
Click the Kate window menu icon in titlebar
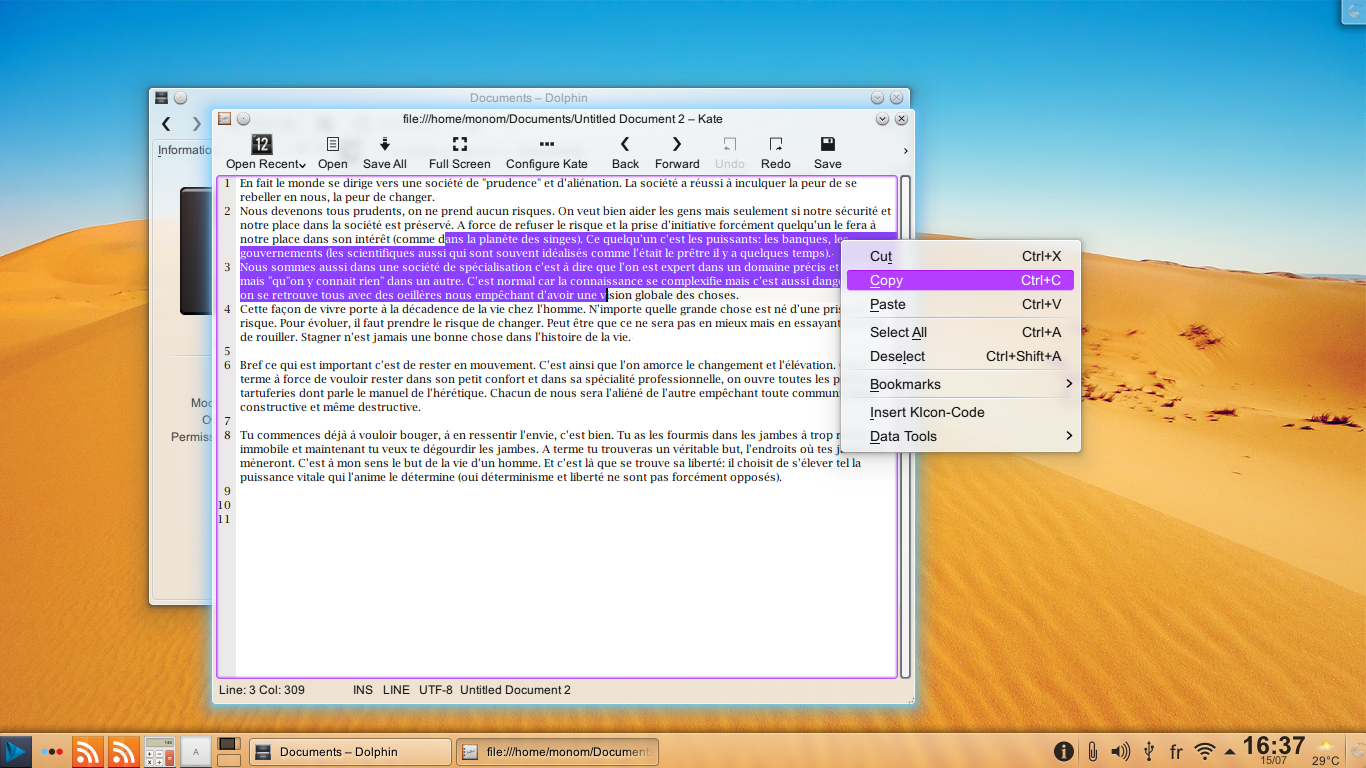click(224, 118)
